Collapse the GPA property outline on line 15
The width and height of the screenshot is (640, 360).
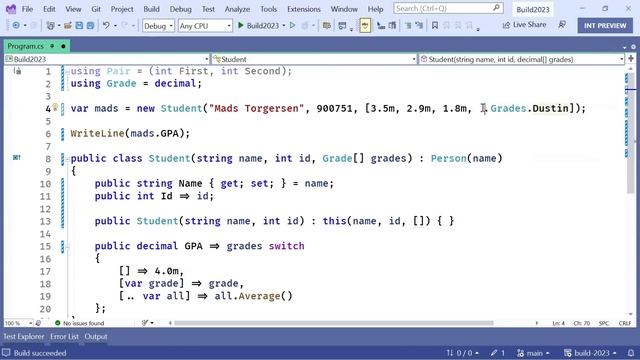[67, 247]
